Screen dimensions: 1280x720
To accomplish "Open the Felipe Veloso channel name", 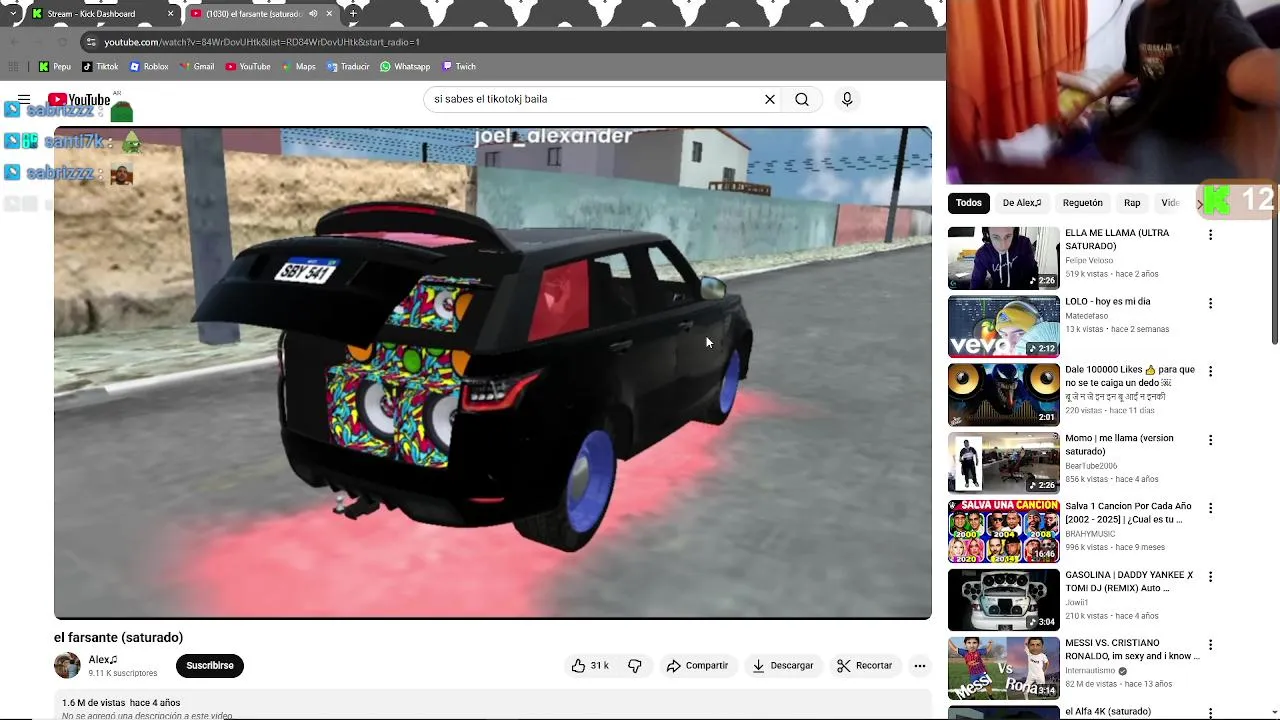I will click(x=1091, y=260).
